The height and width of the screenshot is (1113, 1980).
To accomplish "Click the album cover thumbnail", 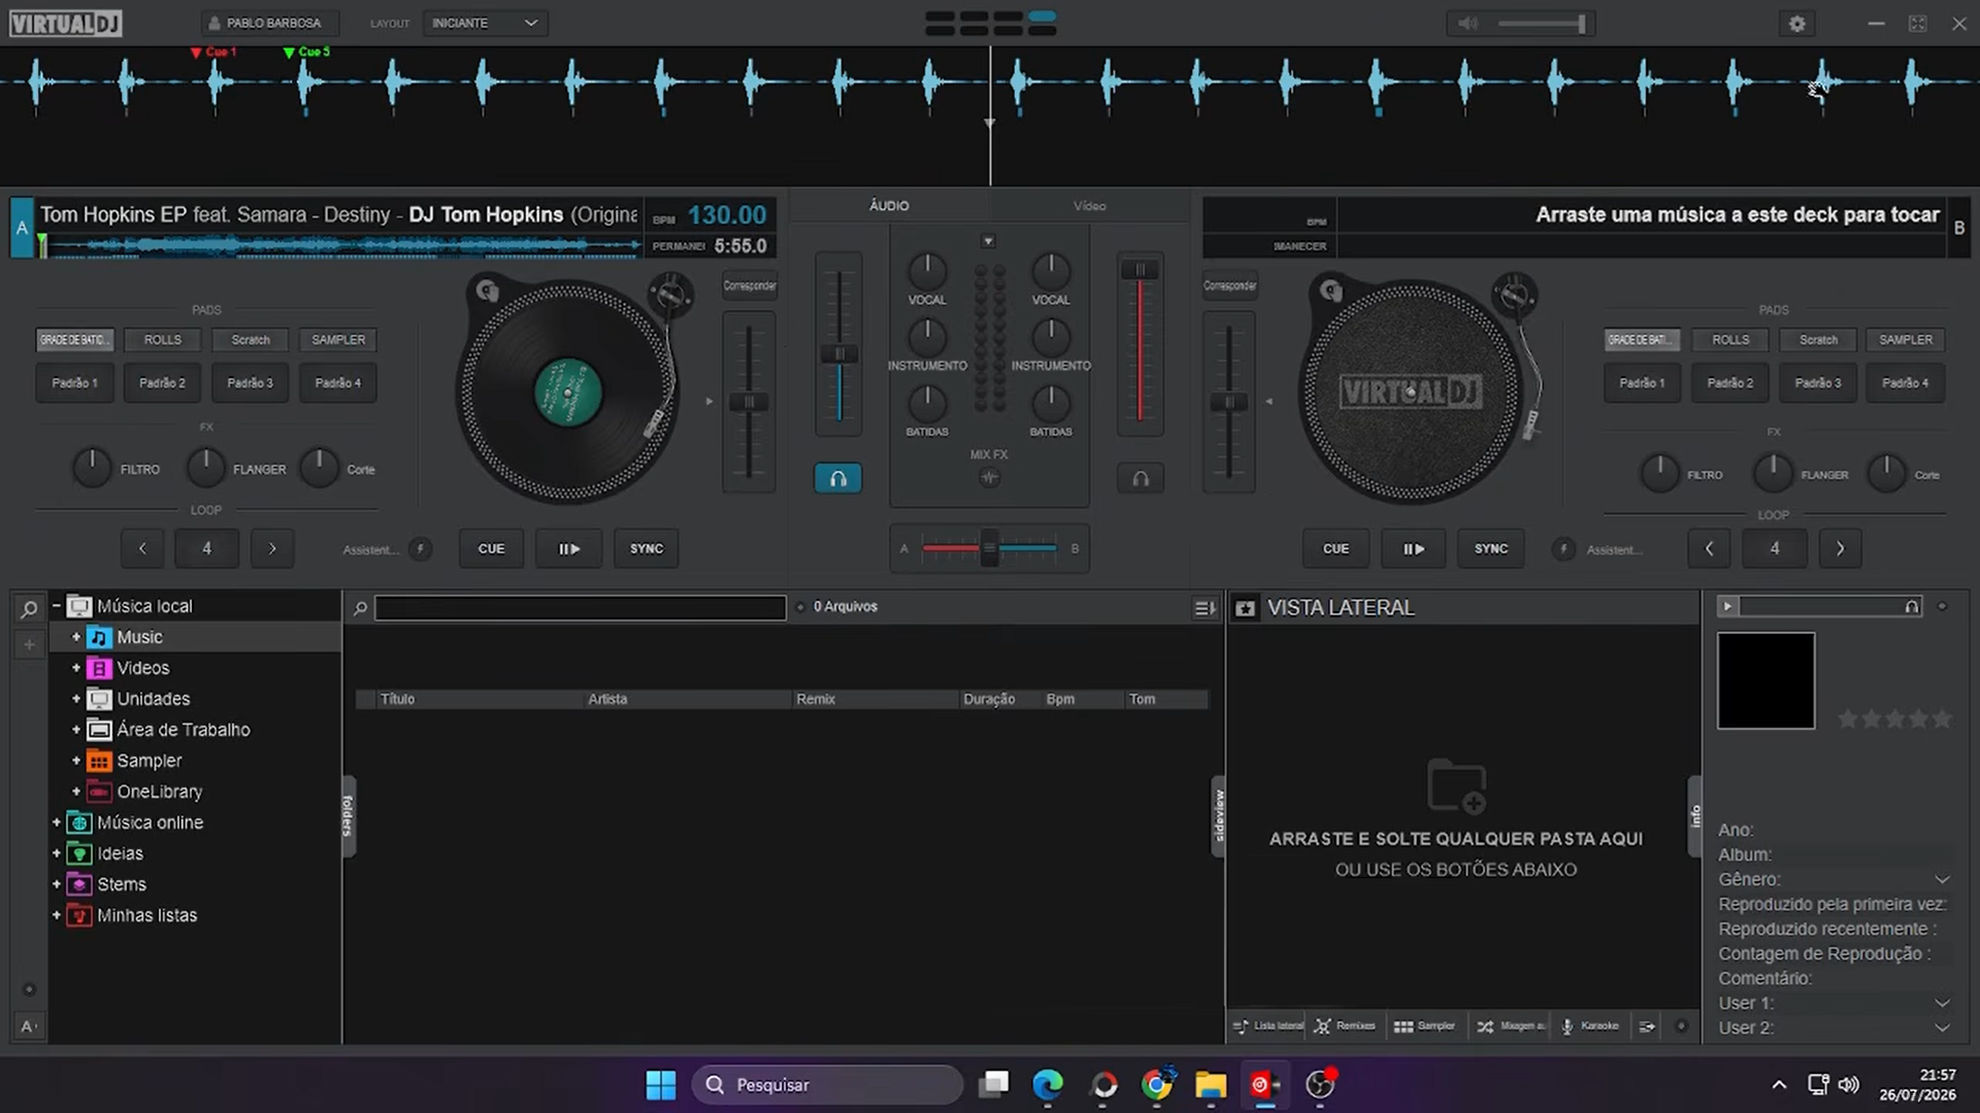I will [1765, 680].
